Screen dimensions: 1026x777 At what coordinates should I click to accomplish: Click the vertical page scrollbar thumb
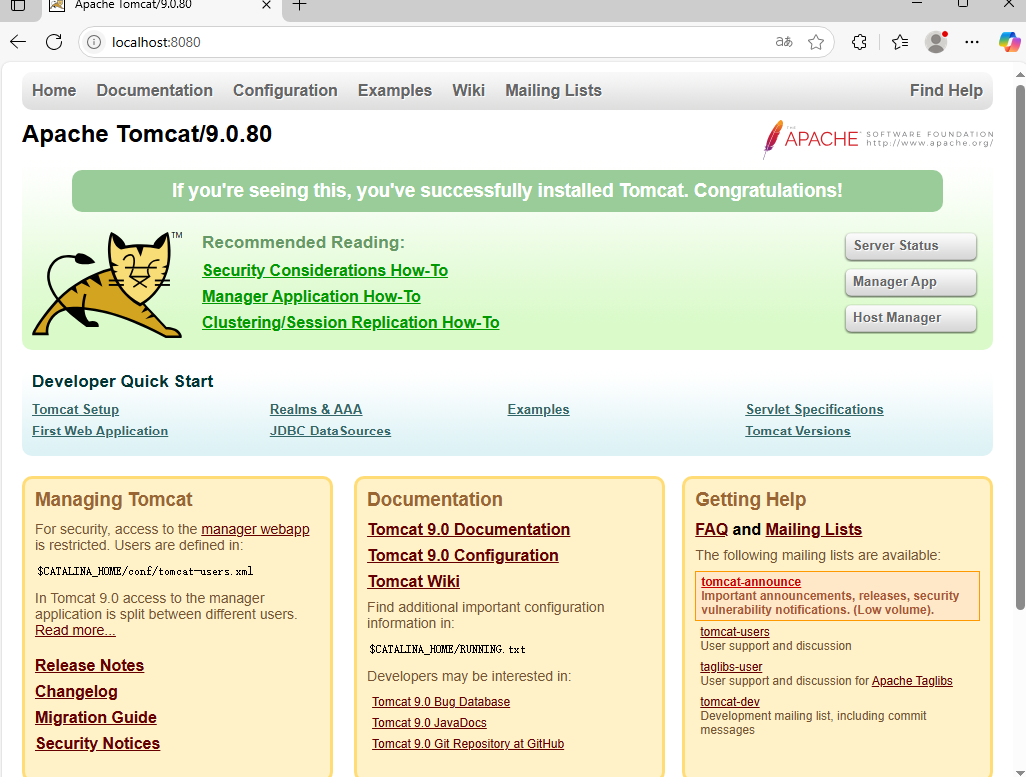(x=1020, y=347)
